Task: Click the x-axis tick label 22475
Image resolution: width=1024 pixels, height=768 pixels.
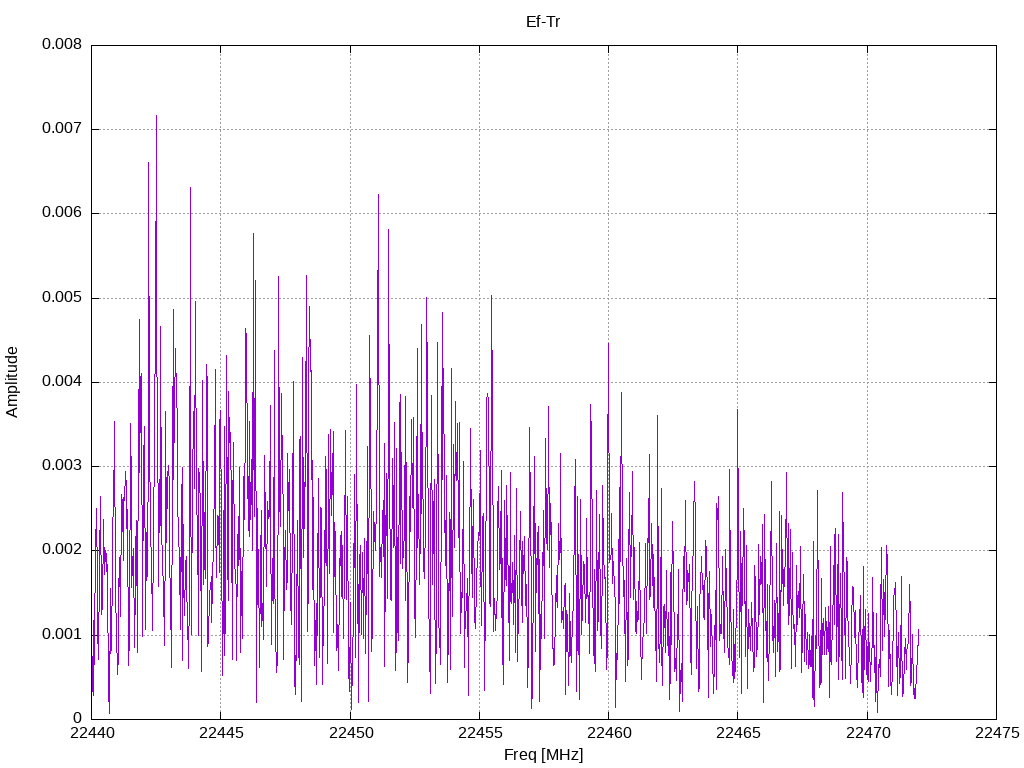Action: point(997,733)
